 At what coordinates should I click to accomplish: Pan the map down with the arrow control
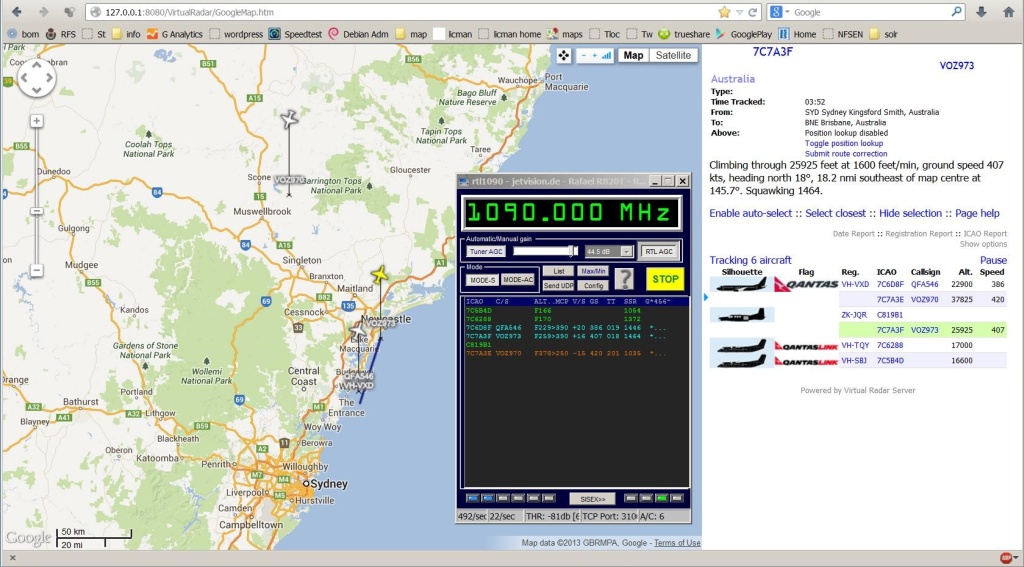pyautogui.click(x=37, y=90)
